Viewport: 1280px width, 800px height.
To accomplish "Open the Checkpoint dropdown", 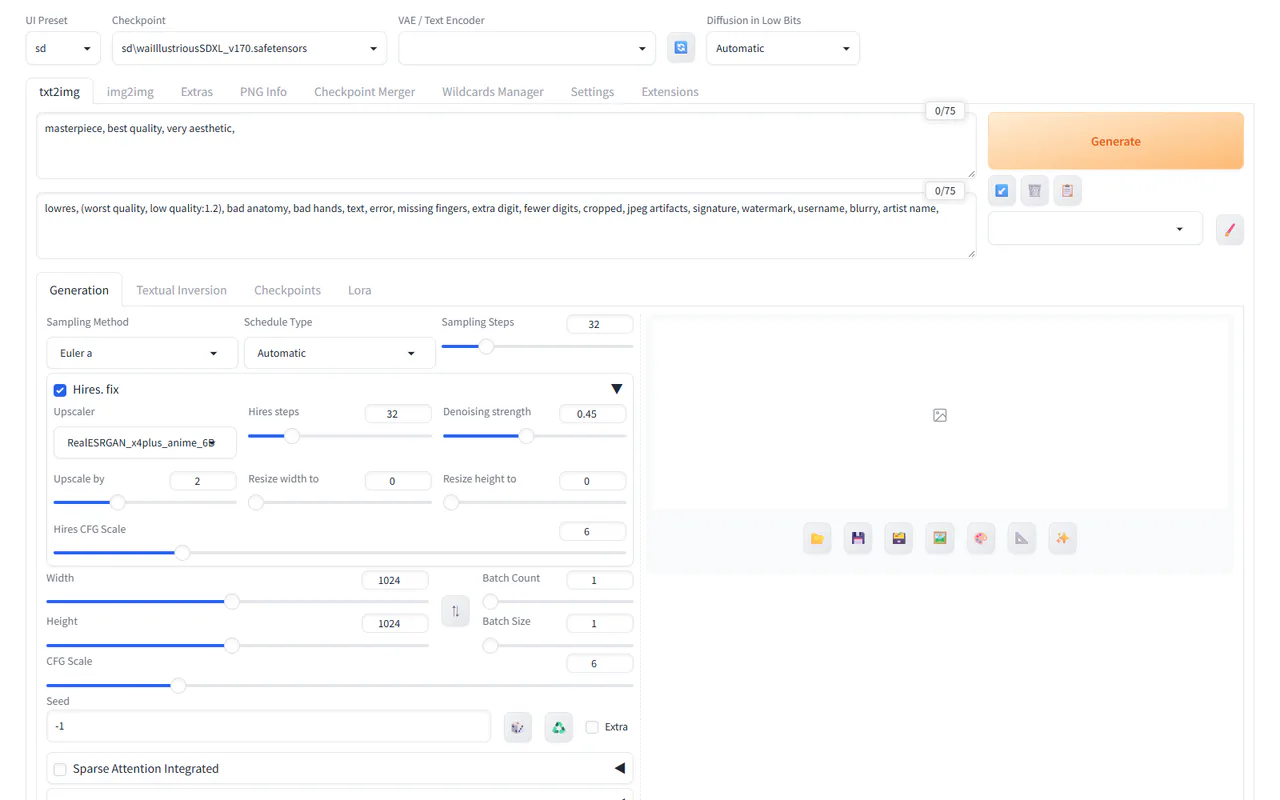I will (249, 48).
